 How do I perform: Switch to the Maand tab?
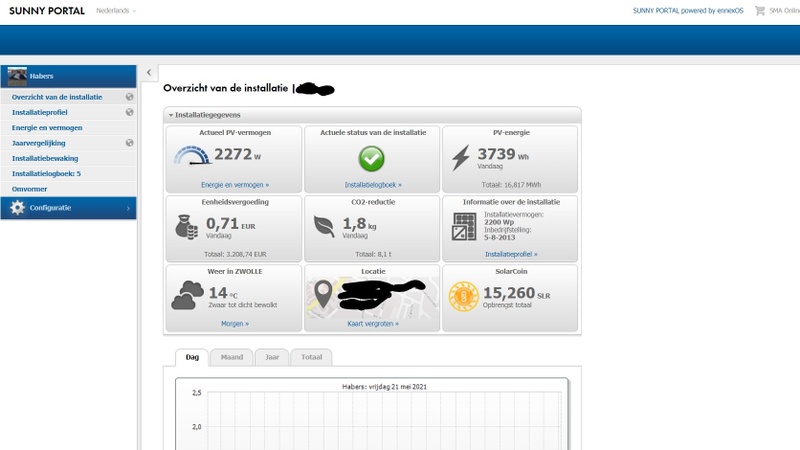pyautogui.click(x=232, y=357)
